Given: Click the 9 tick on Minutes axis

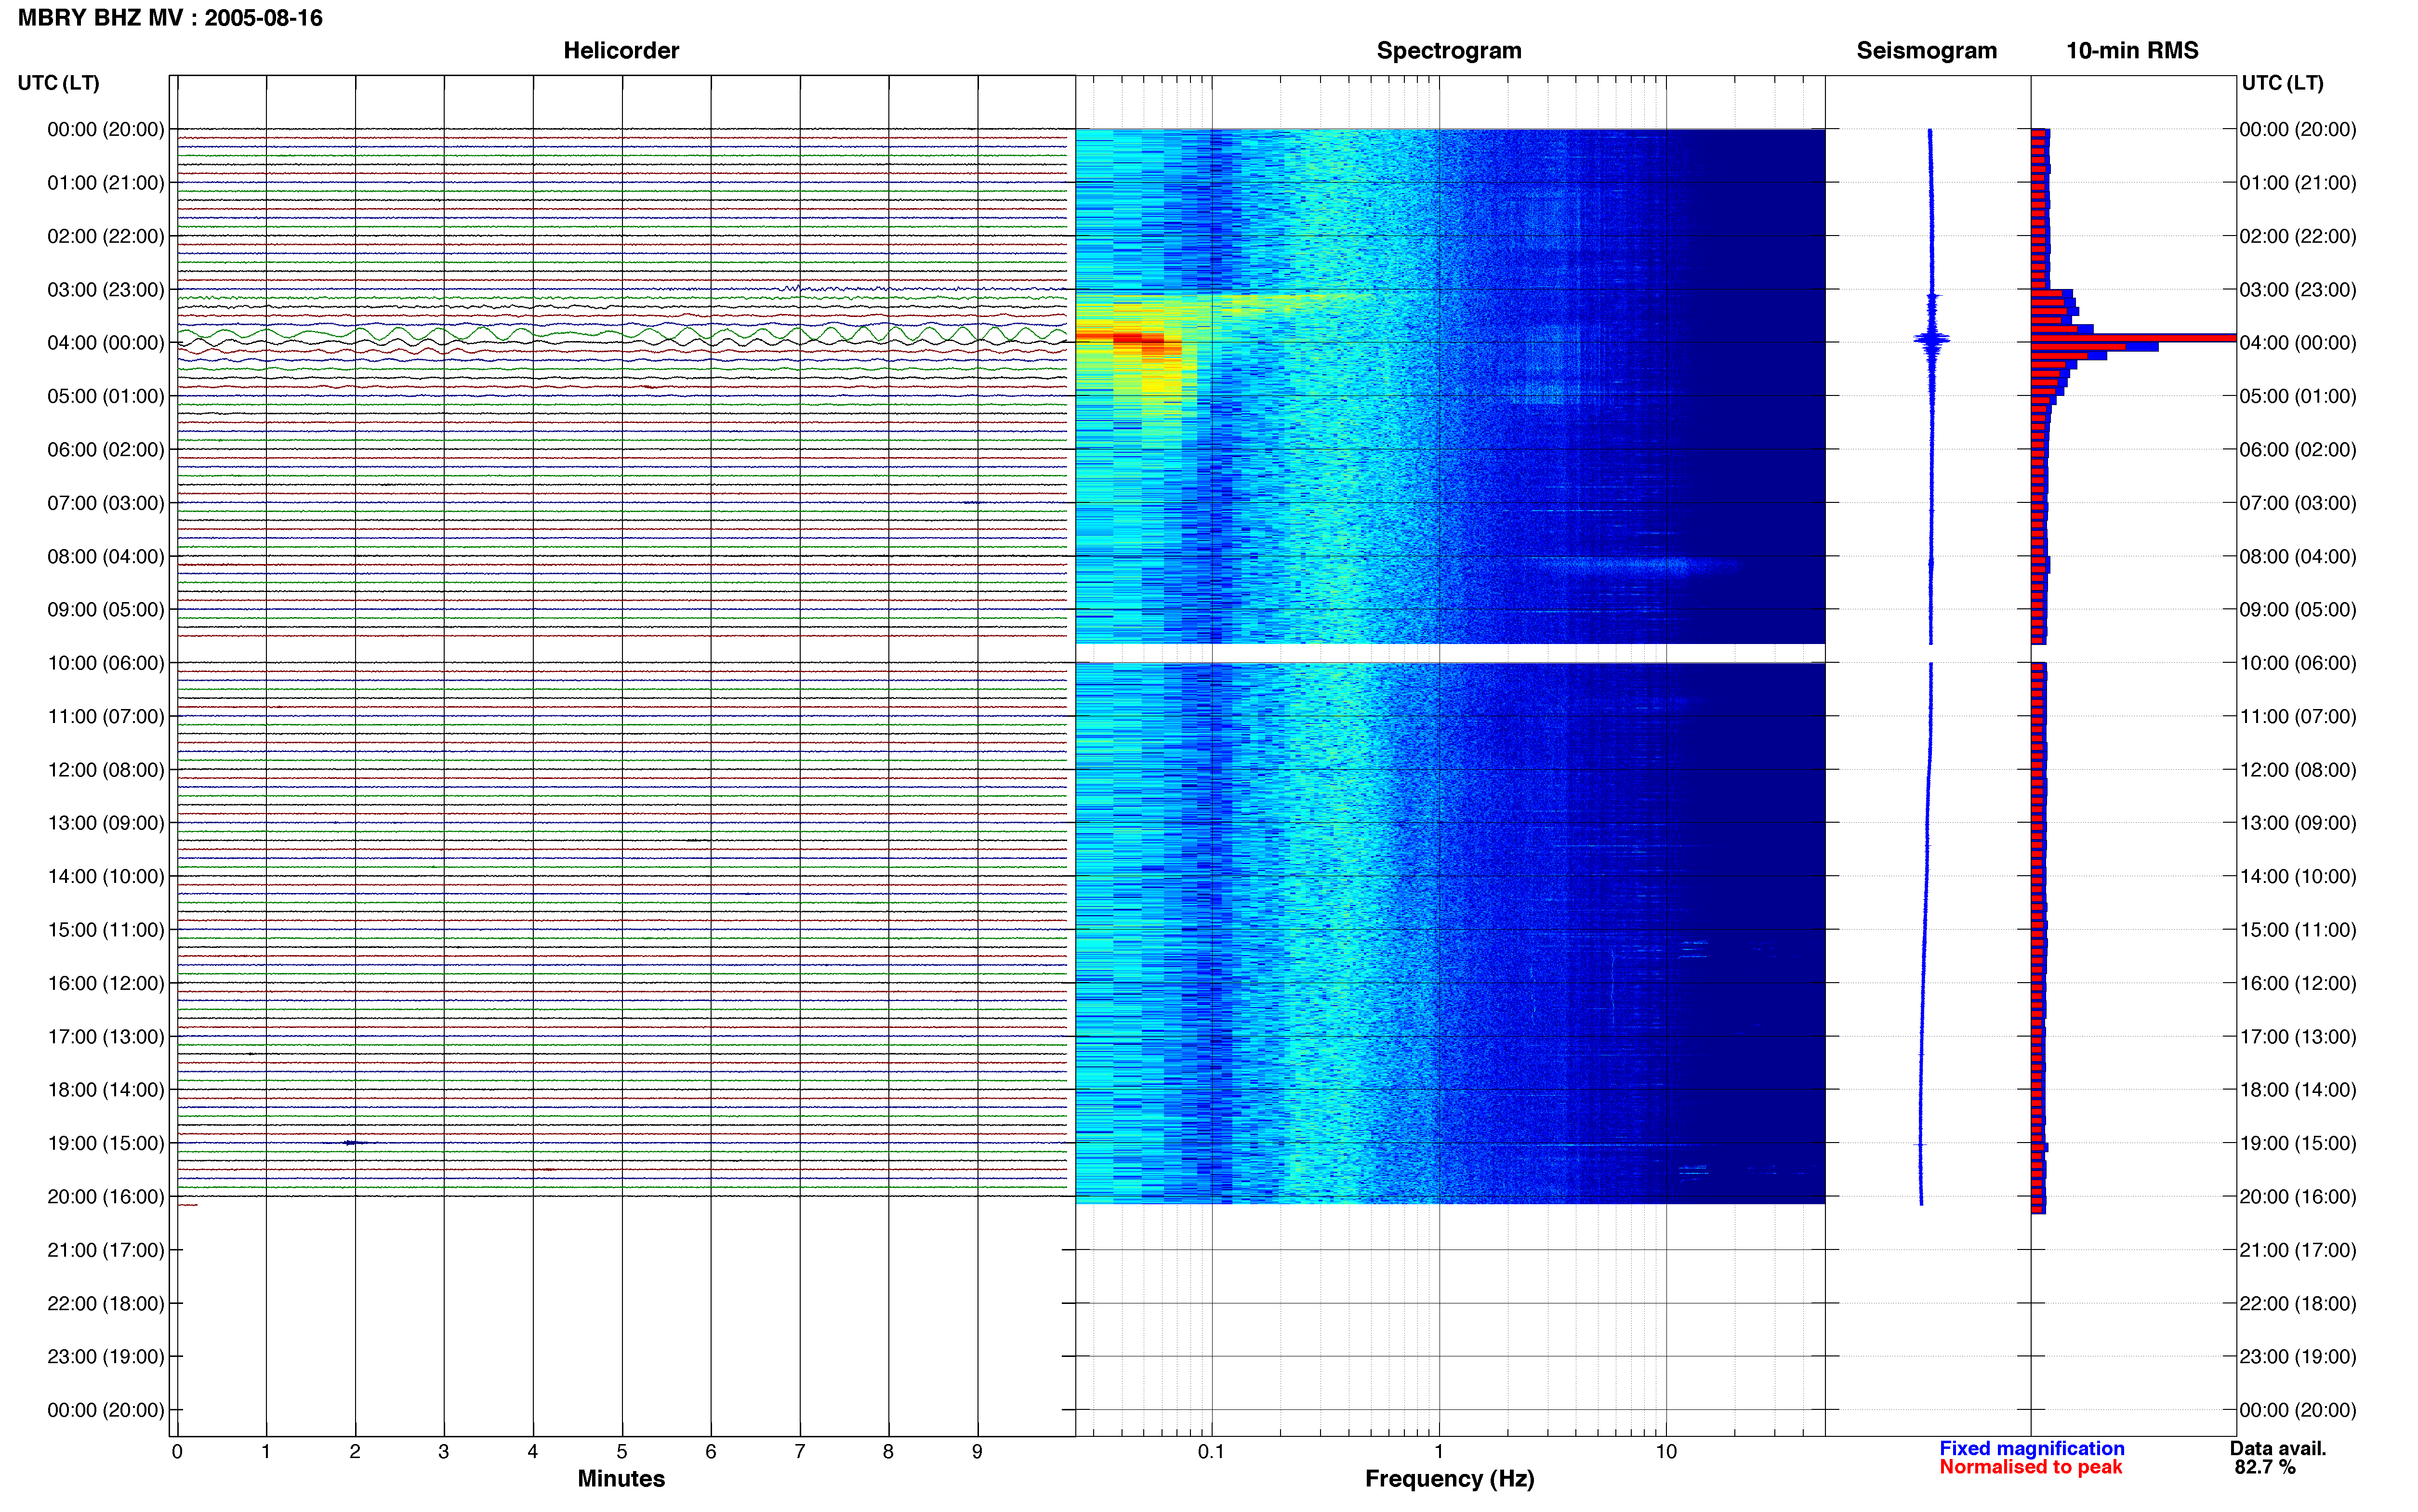Looking at the screenshot, I should [977, 1452].
